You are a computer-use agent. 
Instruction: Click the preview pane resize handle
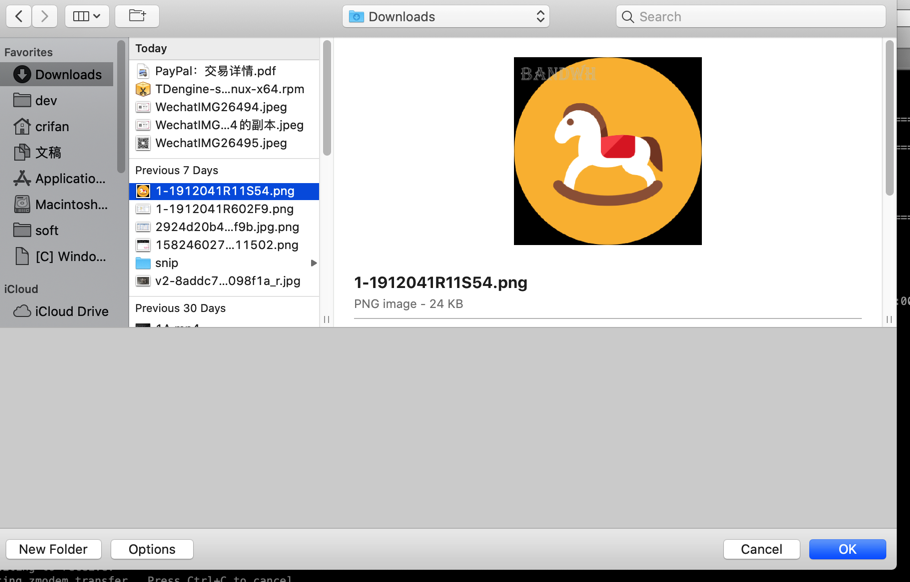889,320
